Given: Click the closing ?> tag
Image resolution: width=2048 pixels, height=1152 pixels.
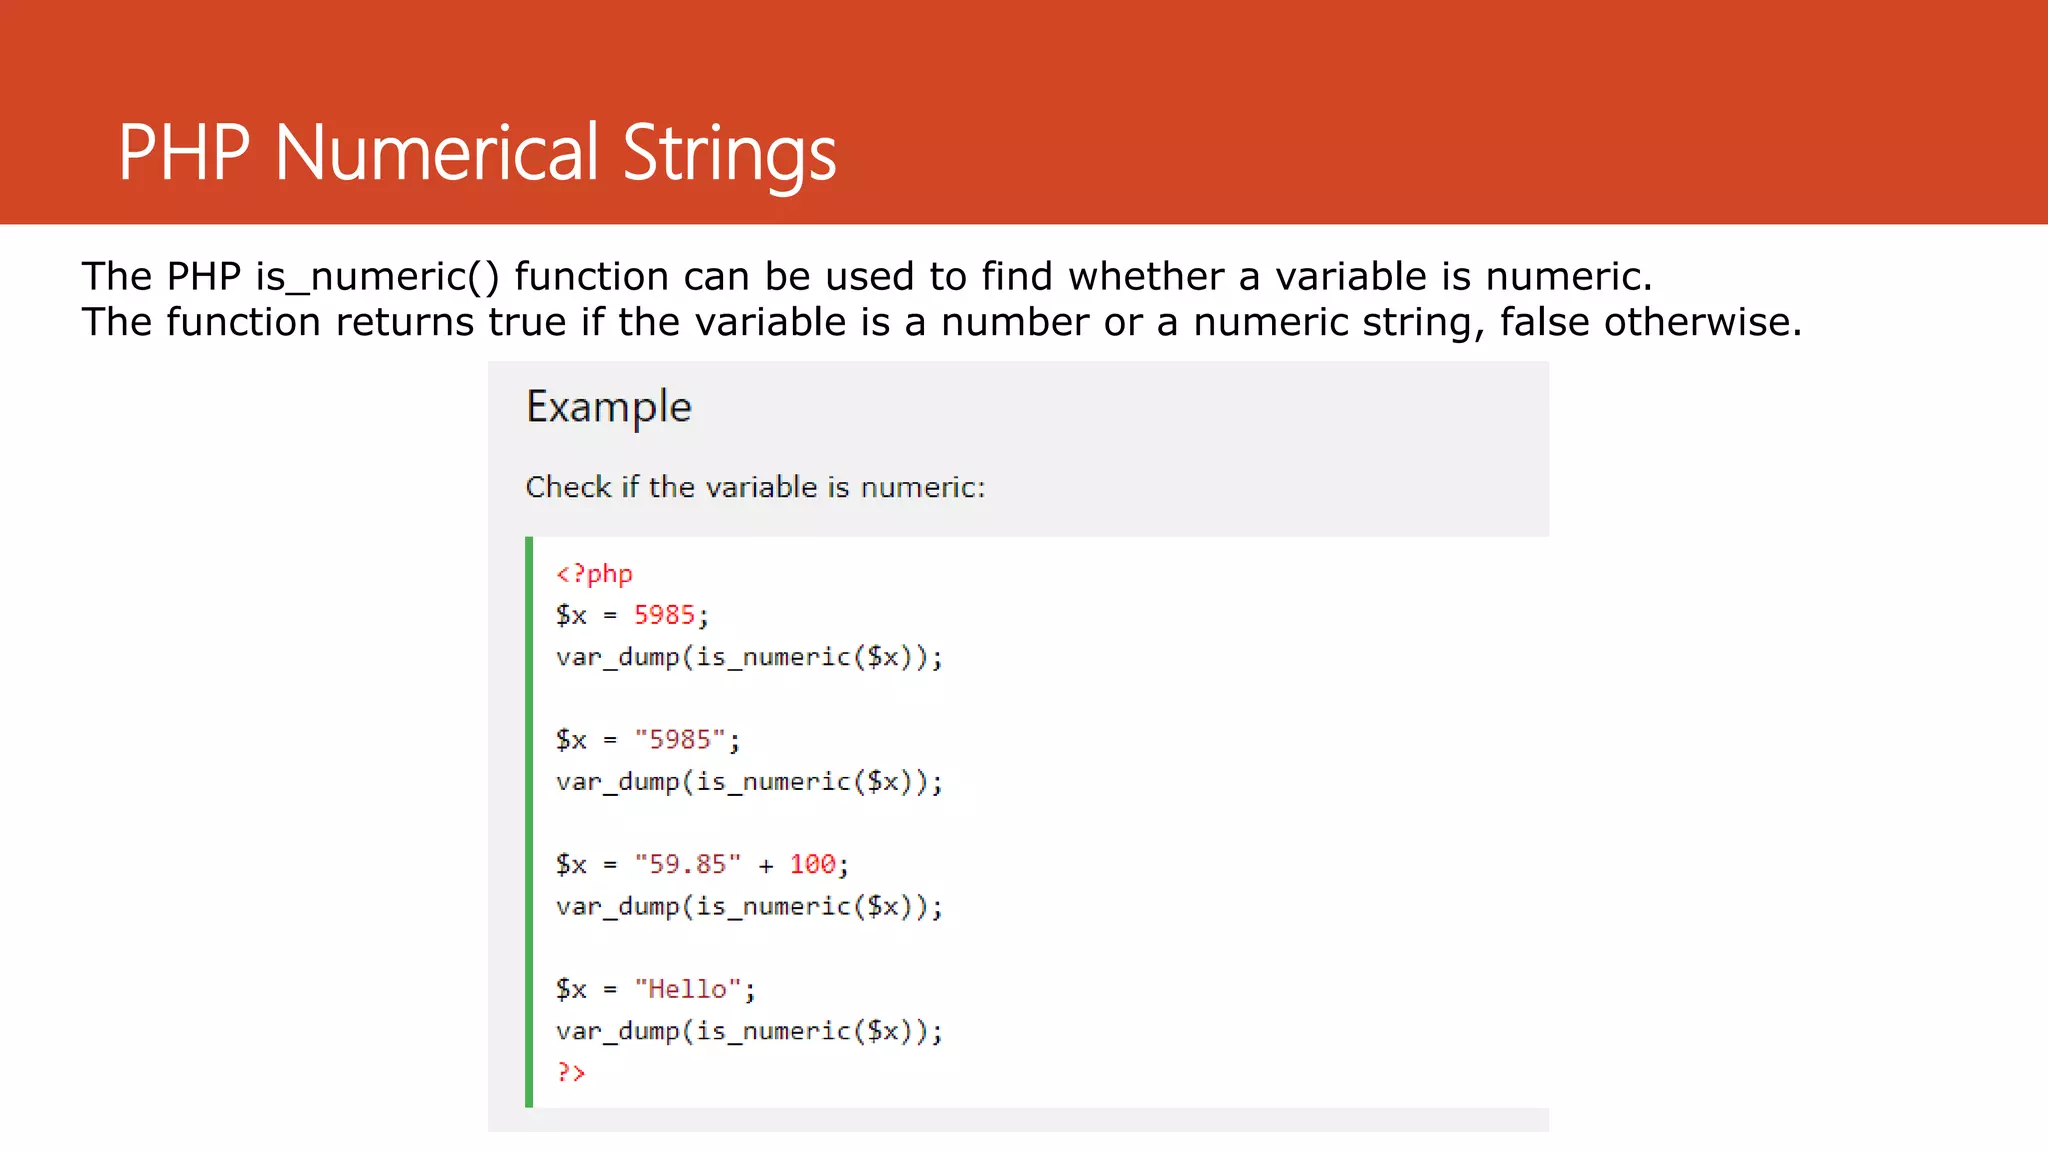Looking at the screenshot, I should [x=571, y=1072].
